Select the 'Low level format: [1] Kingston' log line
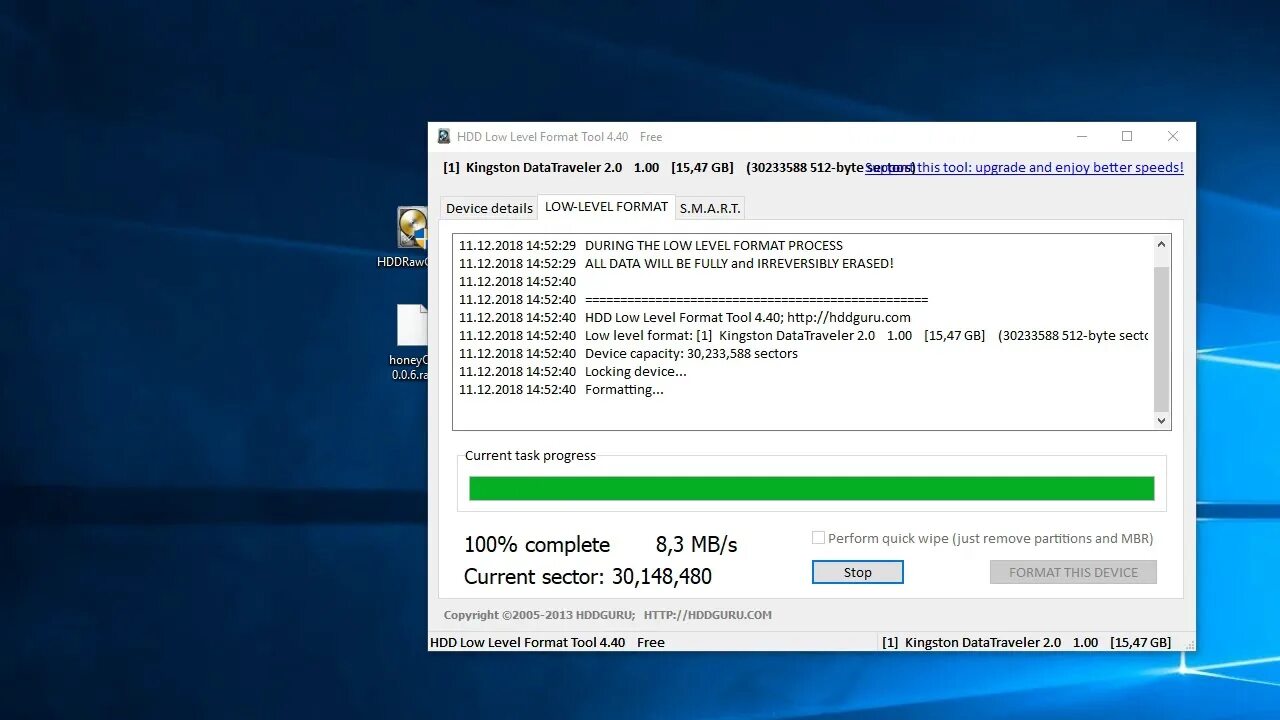1280x720 pixels. click(x=803, y=336)
